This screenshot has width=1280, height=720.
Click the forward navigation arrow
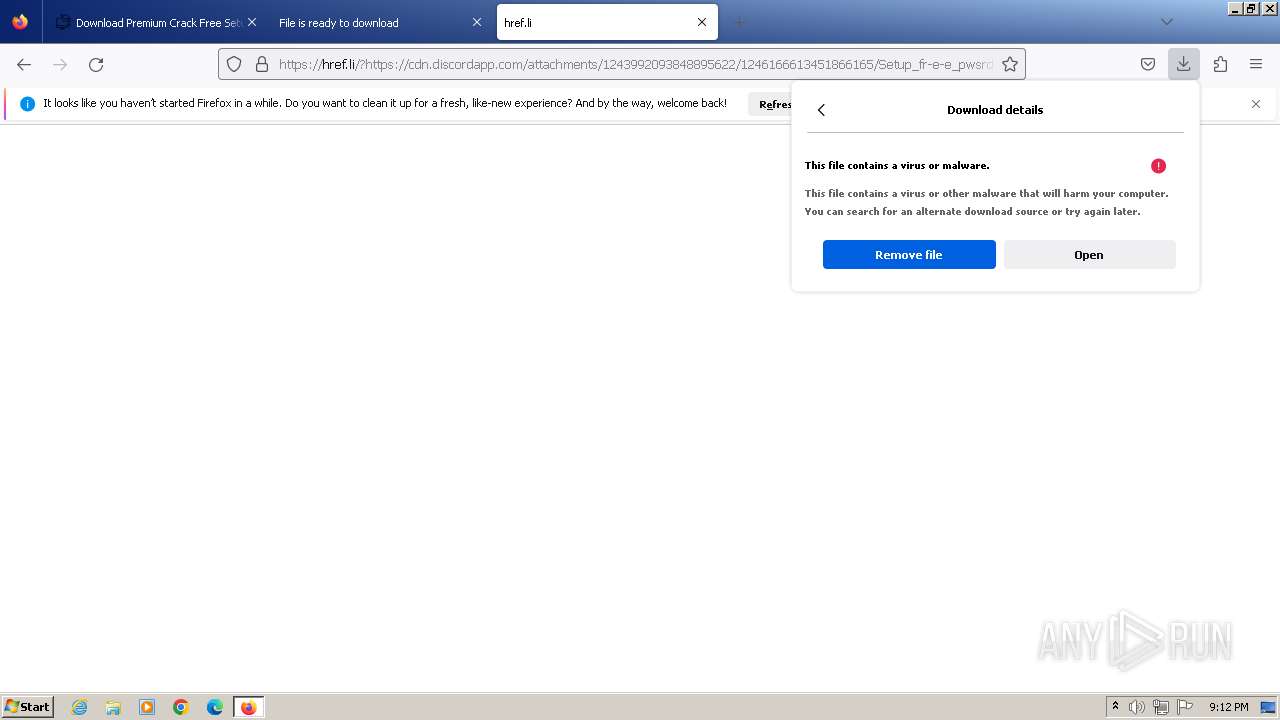tap(60, 64)
